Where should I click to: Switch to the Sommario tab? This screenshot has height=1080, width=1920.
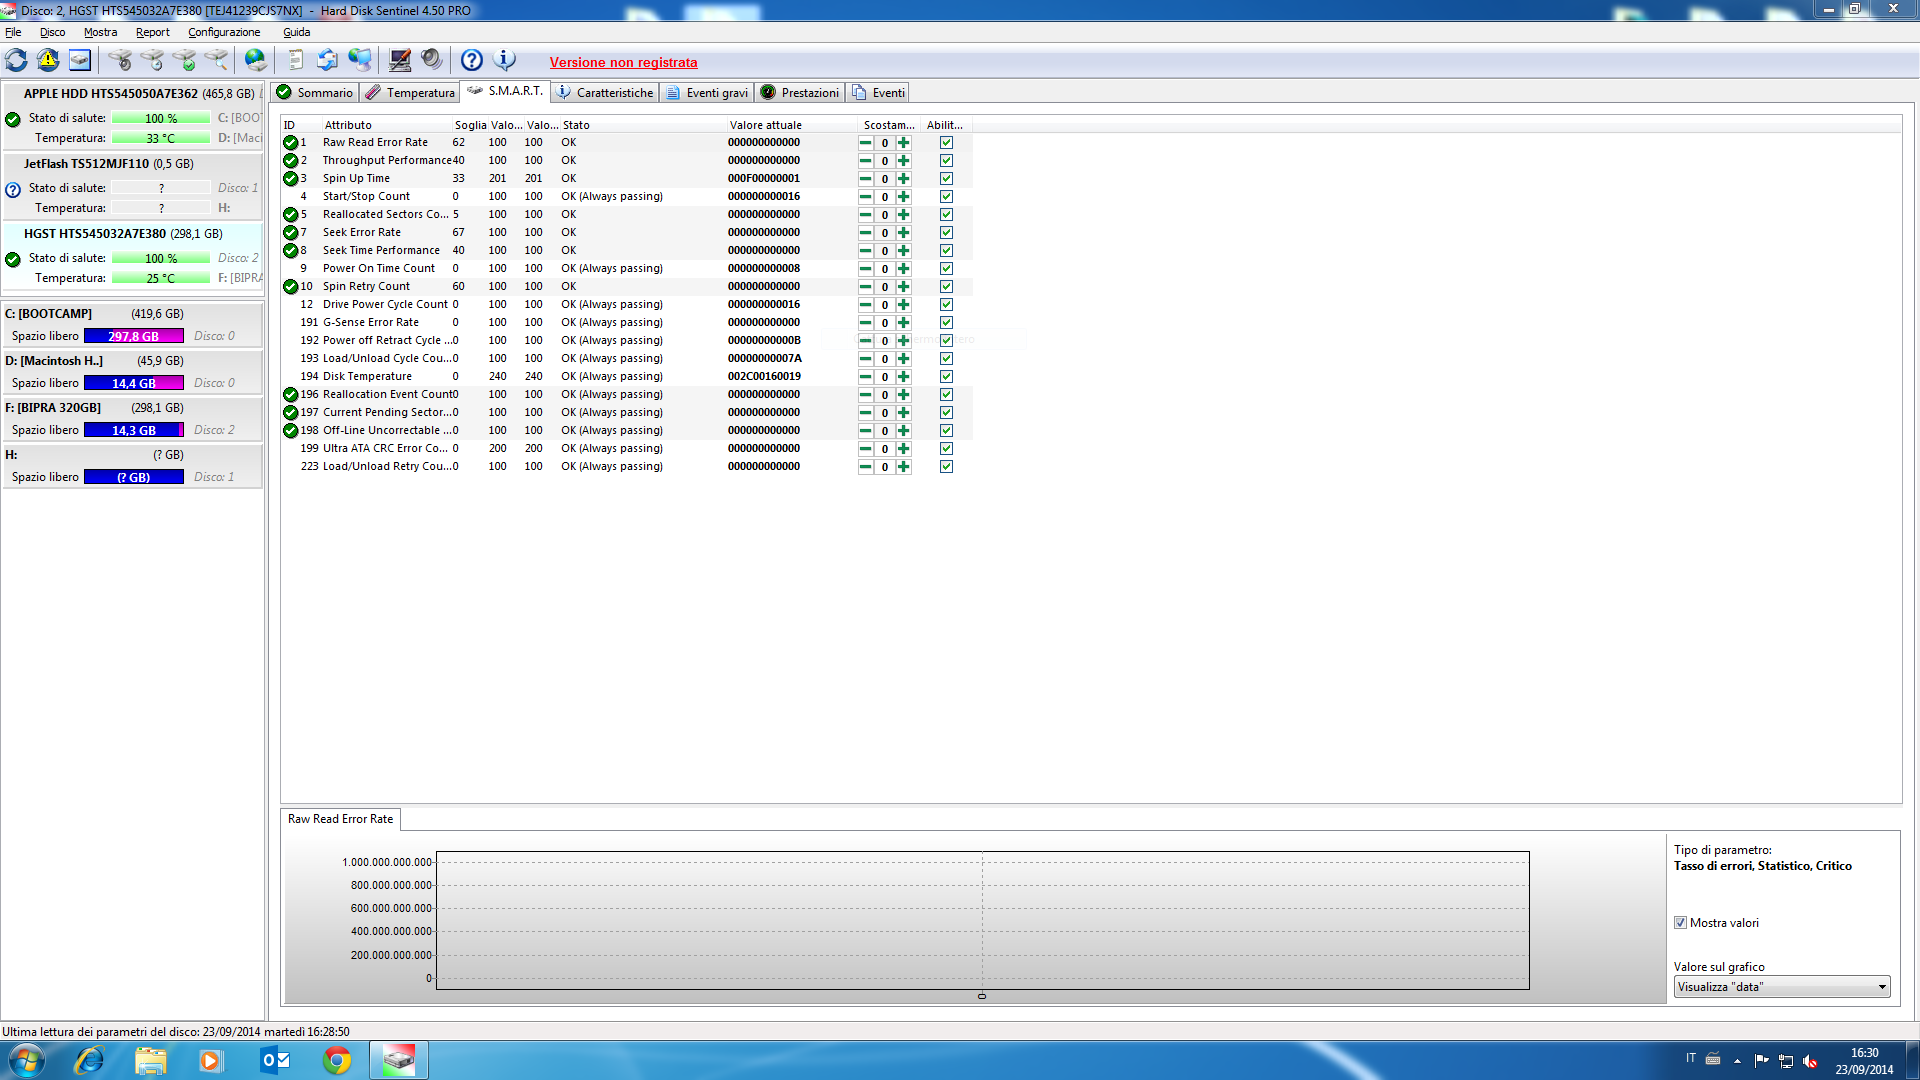click(x=315, y=93)
